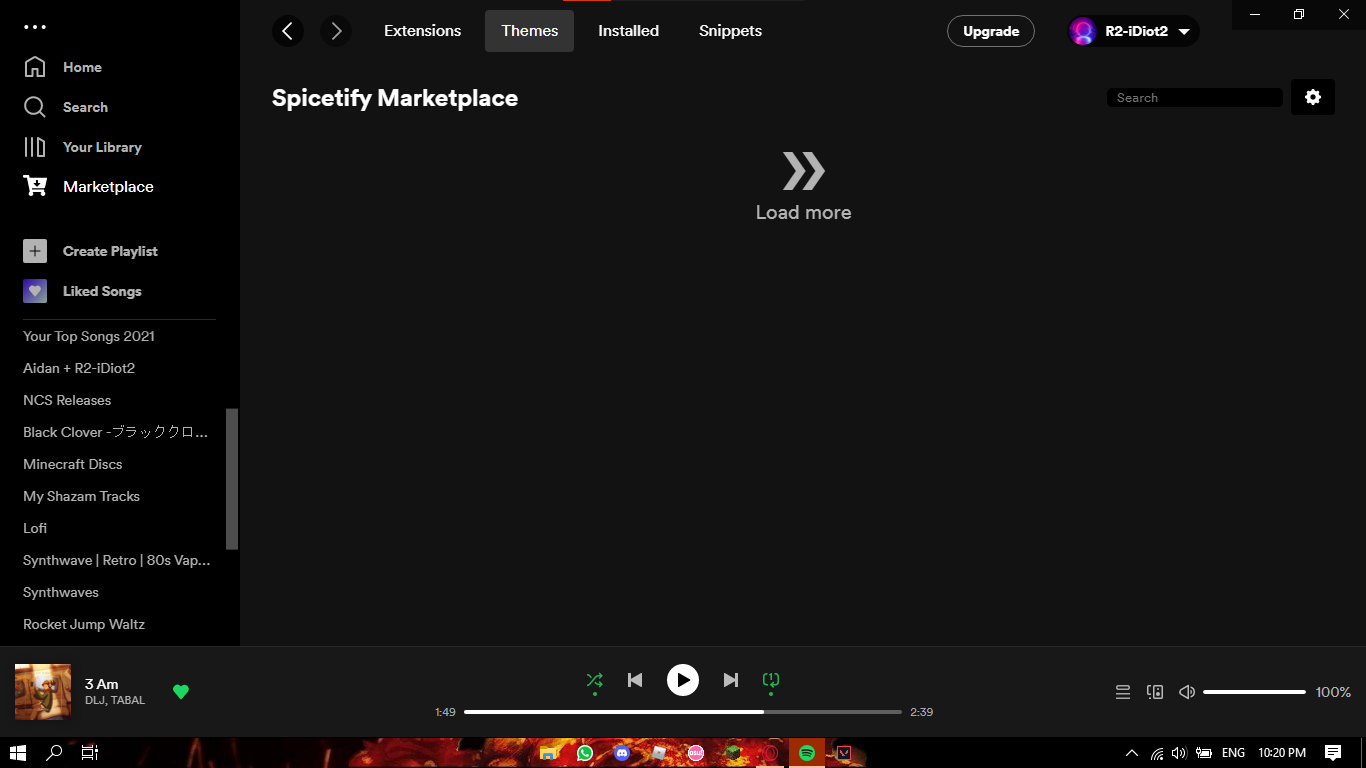The width and height of the screenshot is (1366, 768).
Task: Open network status in system tray
Action: (1157, 753)
